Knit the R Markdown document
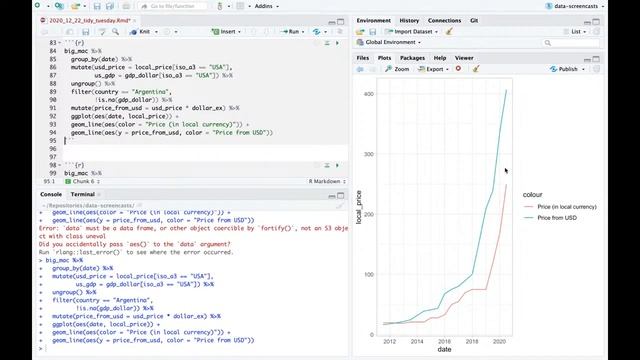Image resolution: width=640 pixels, height=360 pixels. coord(141,32)
